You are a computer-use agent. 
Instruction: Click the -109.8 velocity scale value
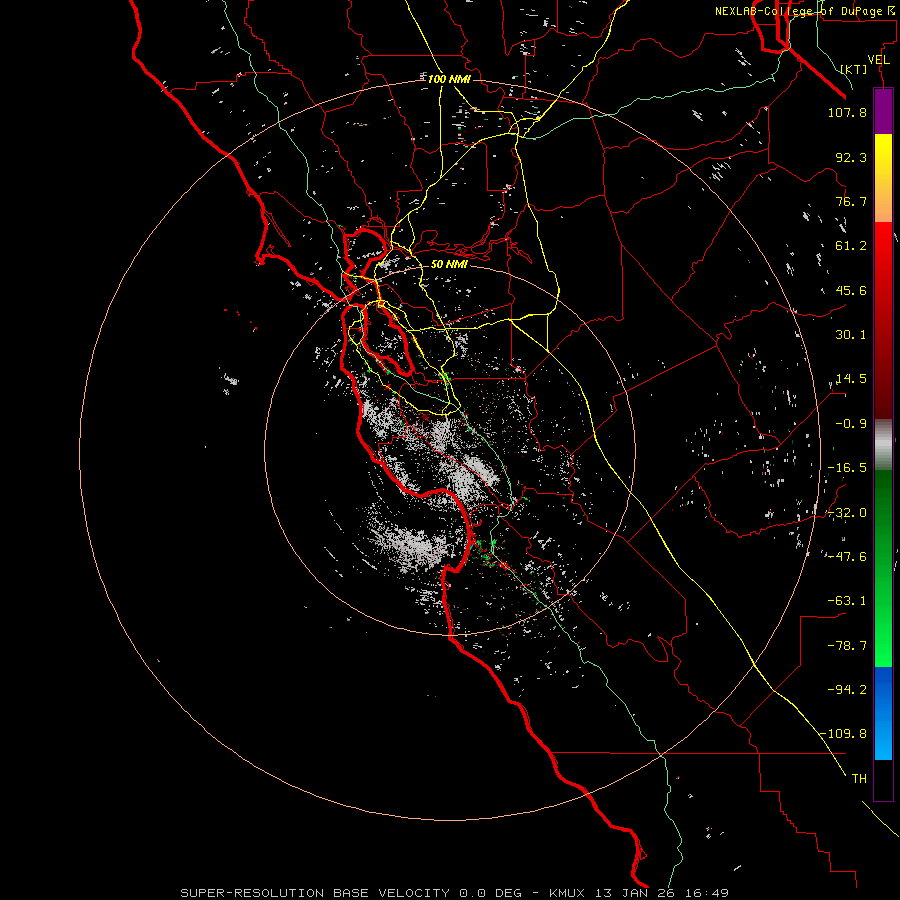click(844, 734)
